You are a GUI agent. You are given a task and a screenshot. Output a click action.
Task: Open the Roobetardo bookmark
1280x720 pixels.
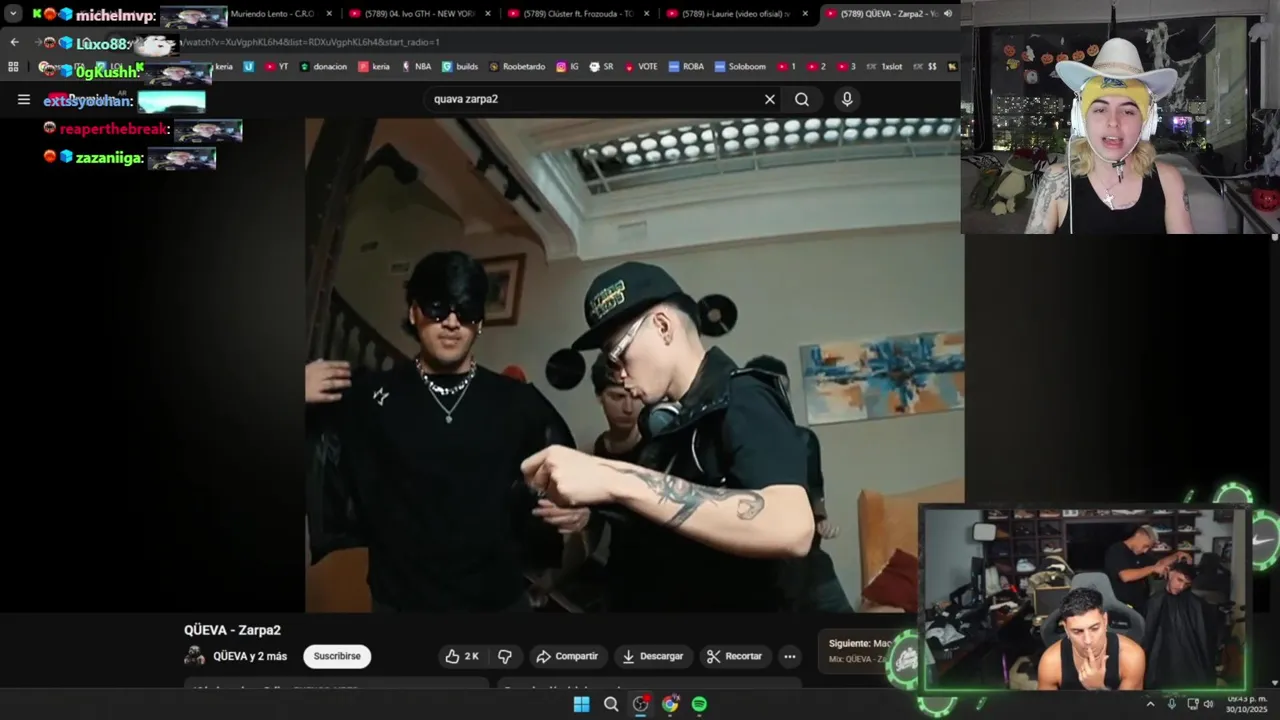pos(517,67)
